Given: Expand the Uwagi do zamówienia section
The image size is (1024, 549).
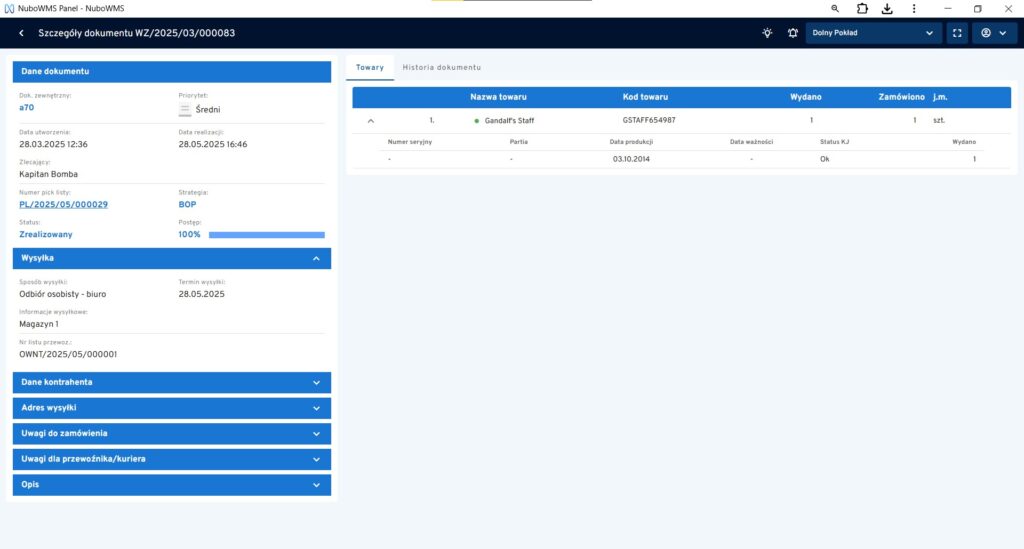Looking at the screenshot, I should pyautogui.click(x=316, y=433).
